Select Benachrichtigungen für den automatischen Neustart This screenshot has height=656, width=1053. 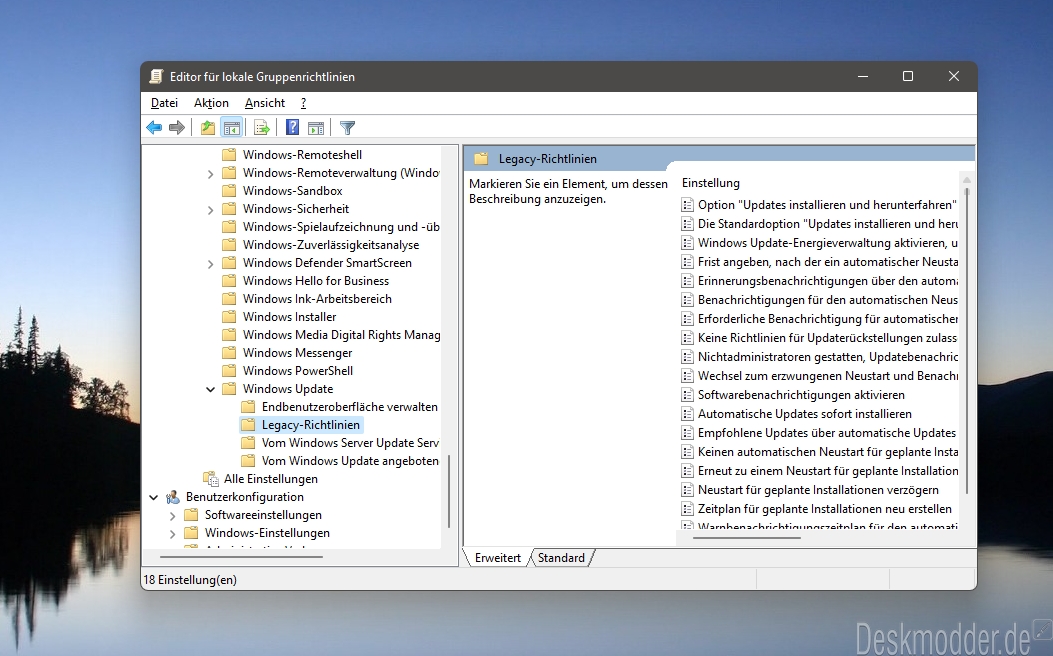[x=827, y=299]
